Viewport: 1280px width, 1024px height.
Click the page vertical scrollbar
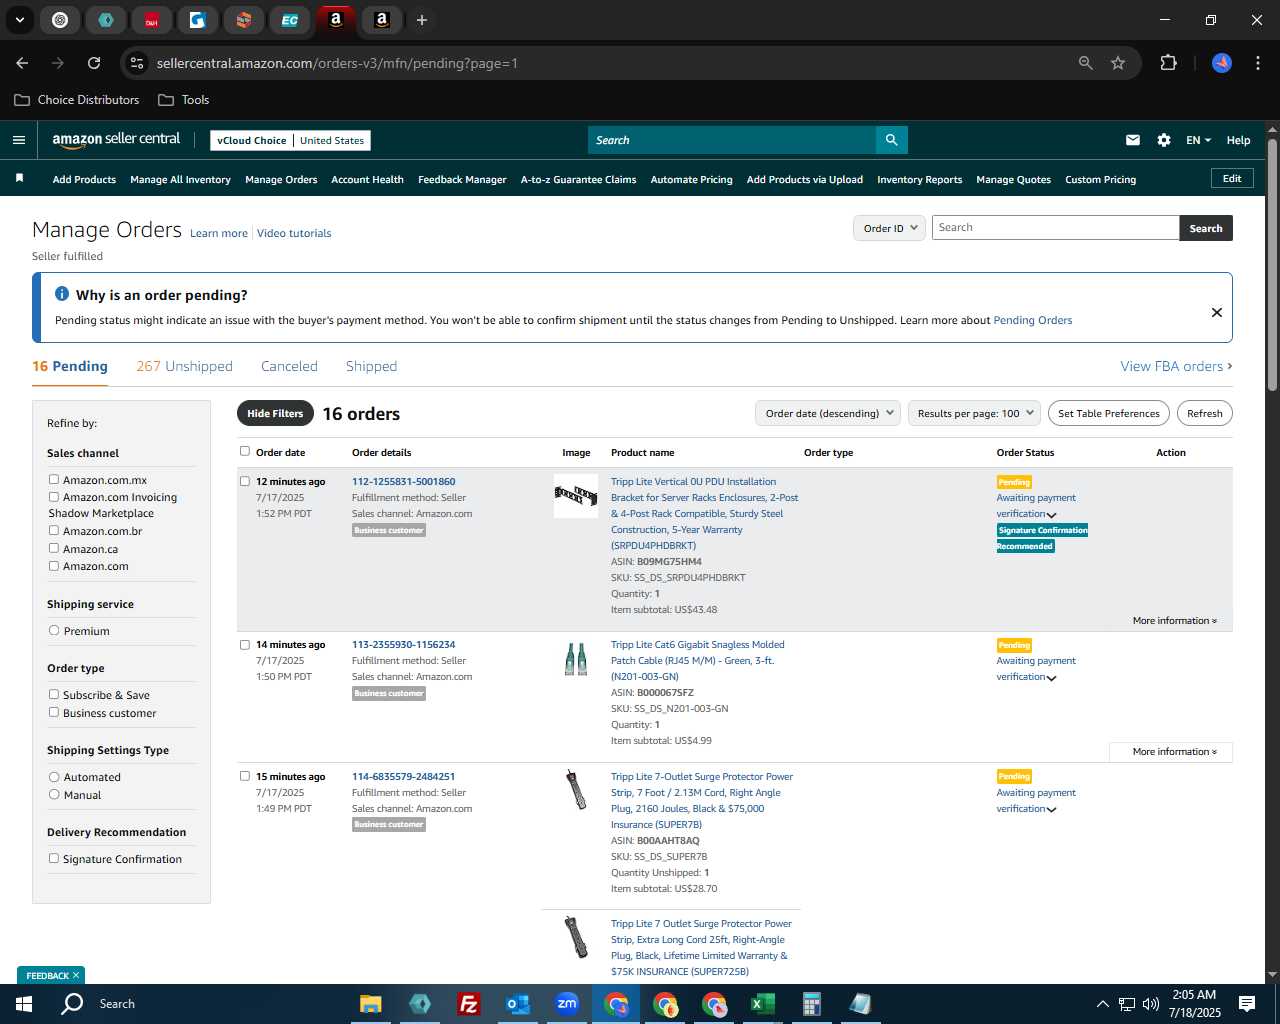(1272, 265)
